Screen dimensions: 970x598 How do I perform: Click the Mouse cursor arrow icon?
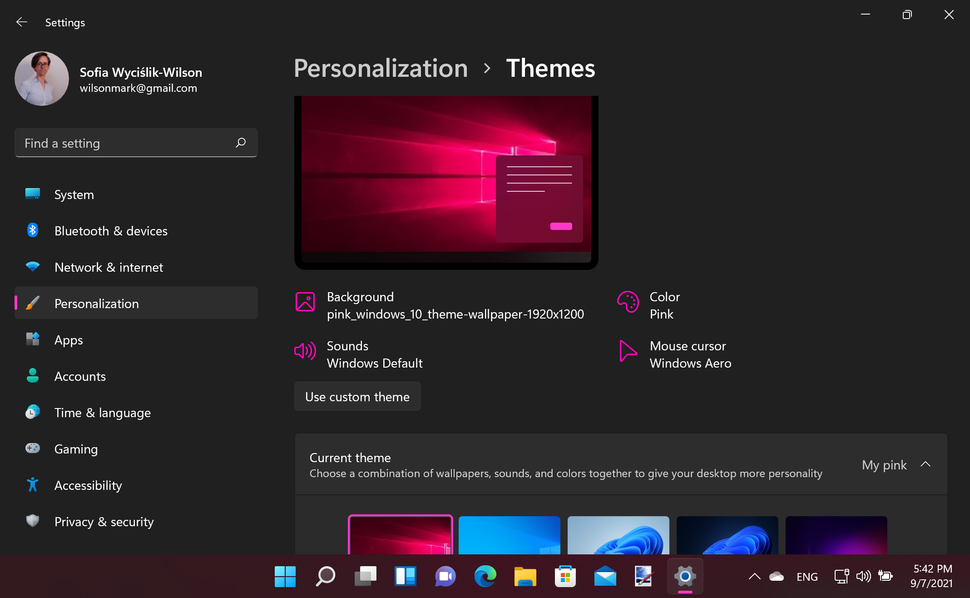click(x=628, y=351)
